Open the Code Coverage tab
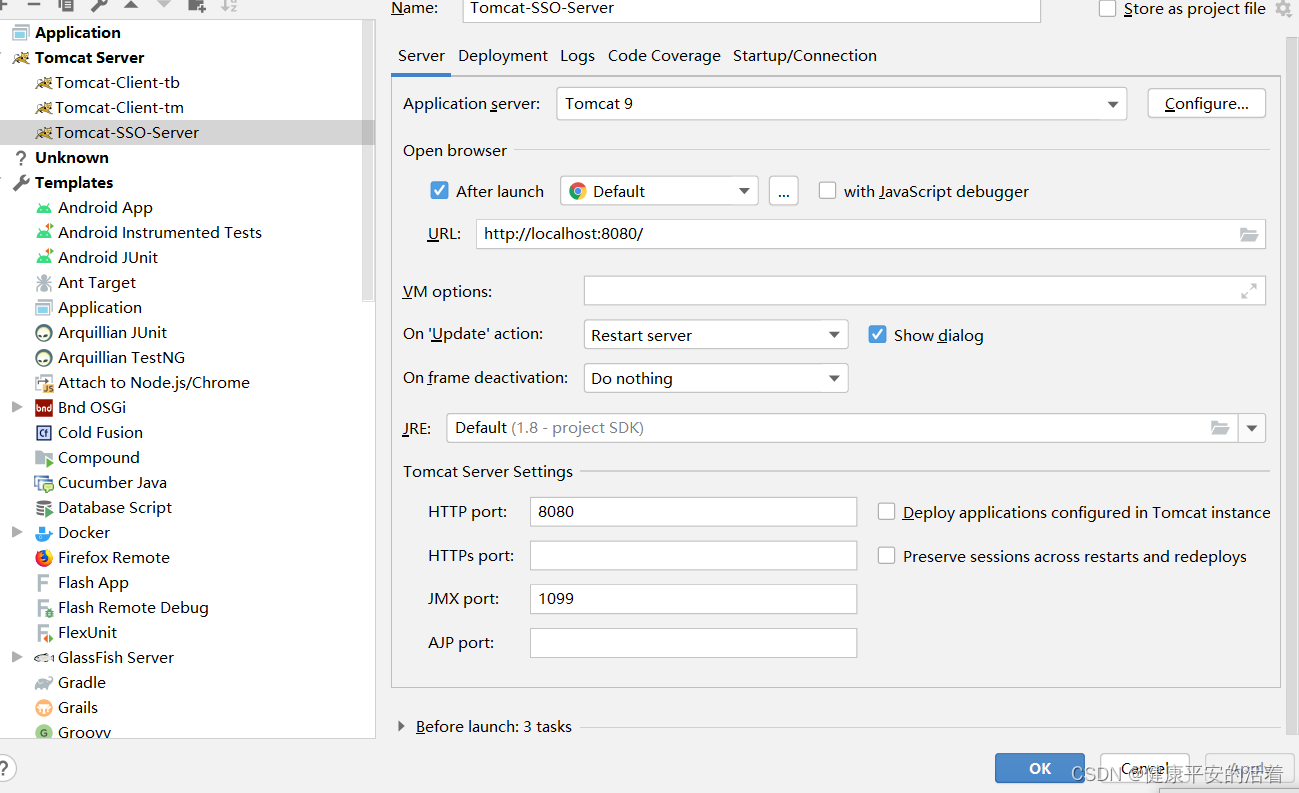This screenshot has width=1299, height=793. click(x=663, y=56)
